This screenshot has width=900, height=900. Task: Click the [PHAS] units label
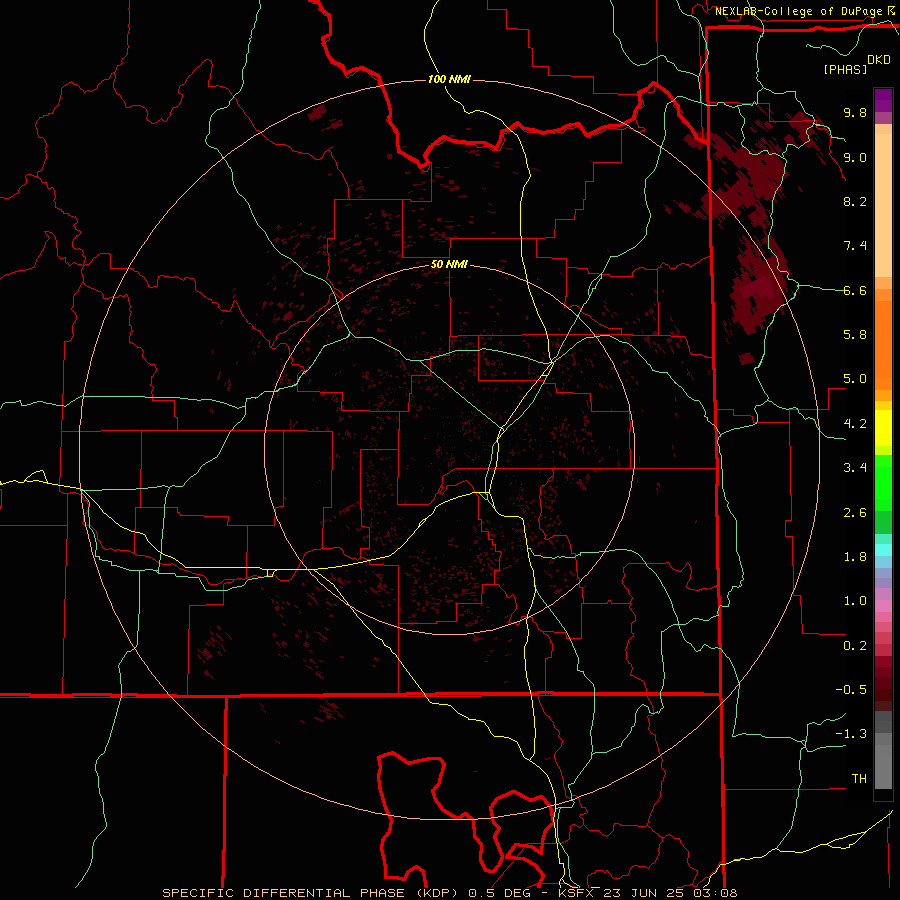point(845,69)
